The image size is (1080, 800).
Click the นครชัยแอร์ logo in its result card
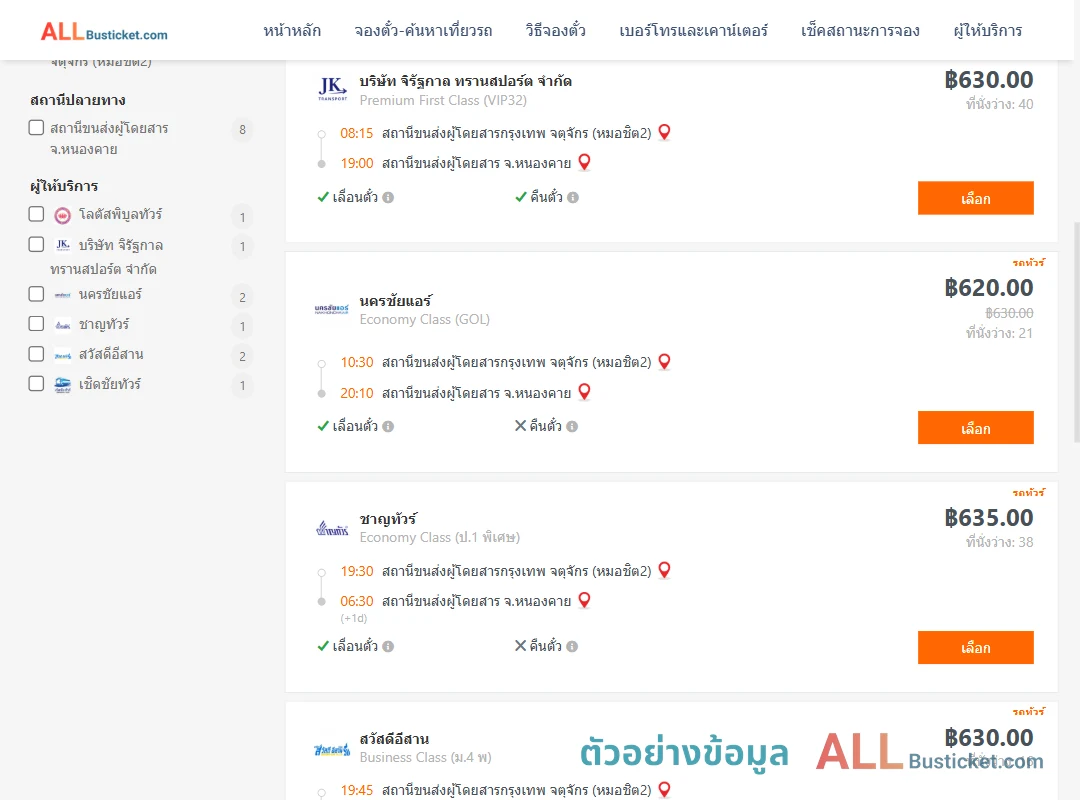pos(332,309)
